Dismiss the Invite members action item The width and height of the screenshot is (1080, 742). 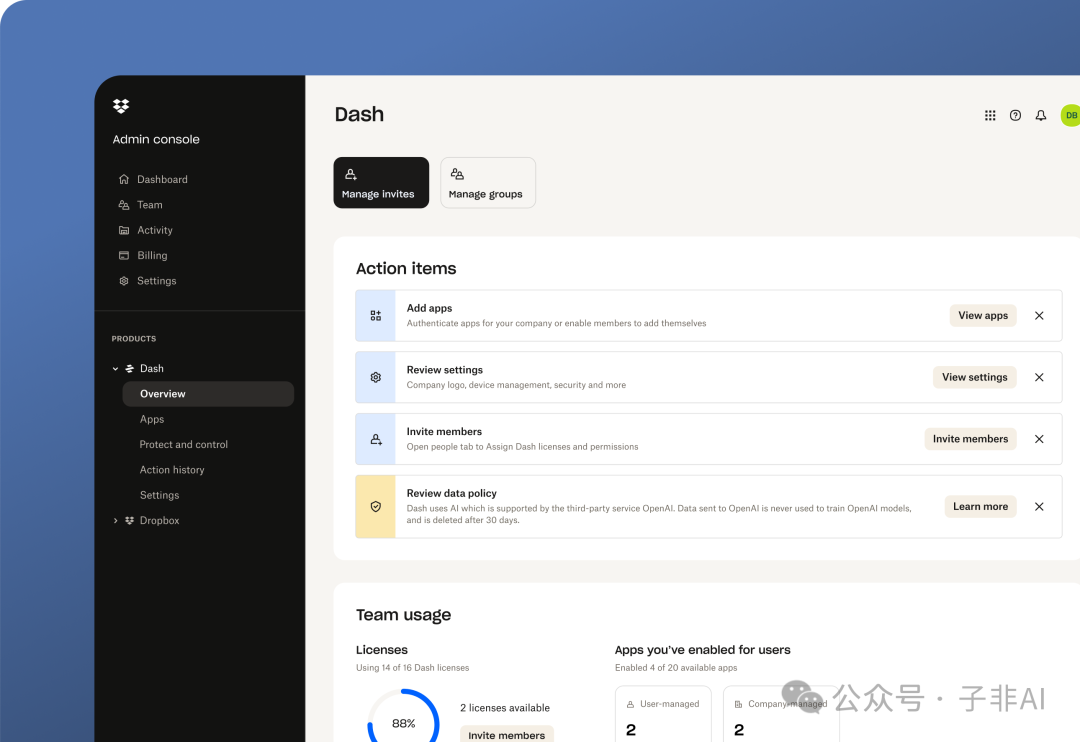point(1039,439)
